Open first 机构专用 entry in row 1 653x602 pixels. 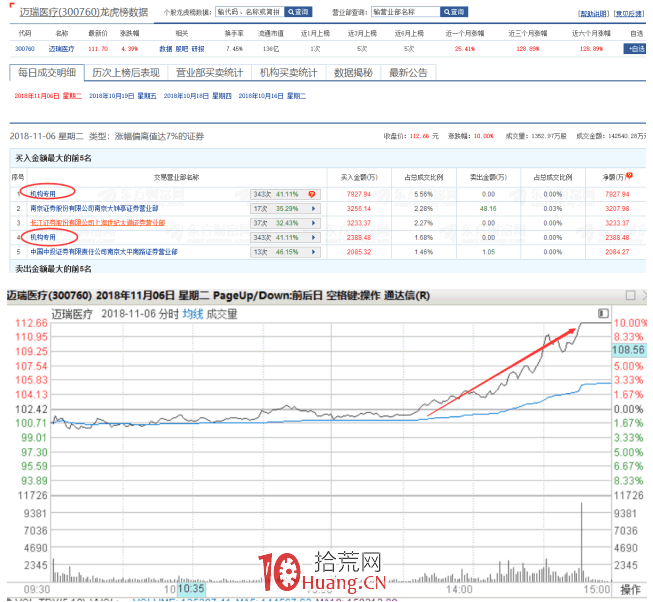pos(43,194)
